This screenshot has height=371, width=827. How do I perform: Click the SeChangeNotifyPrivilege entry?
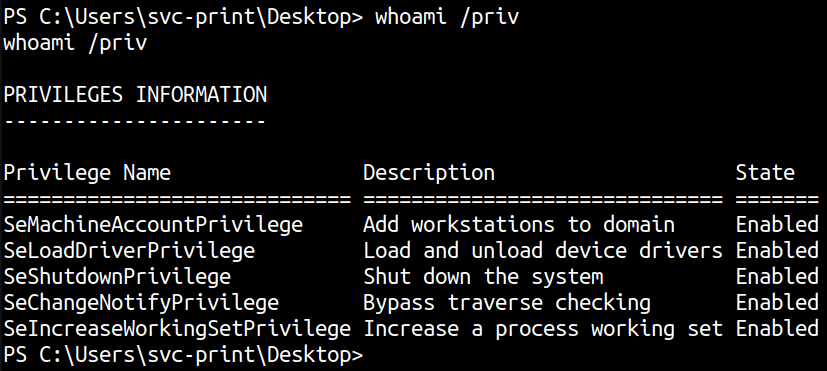141,303
